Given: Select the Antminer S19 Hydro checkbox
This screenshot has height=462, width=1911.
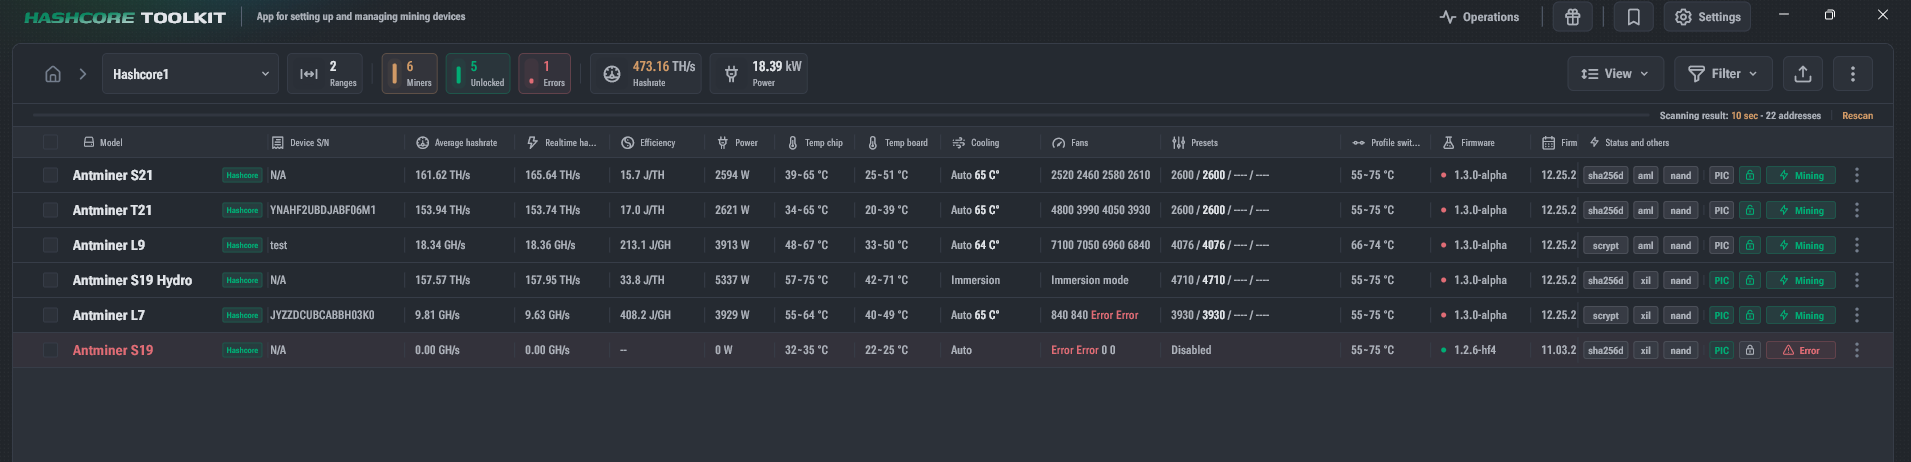Looking at the screenshot, I should point(50,280).
